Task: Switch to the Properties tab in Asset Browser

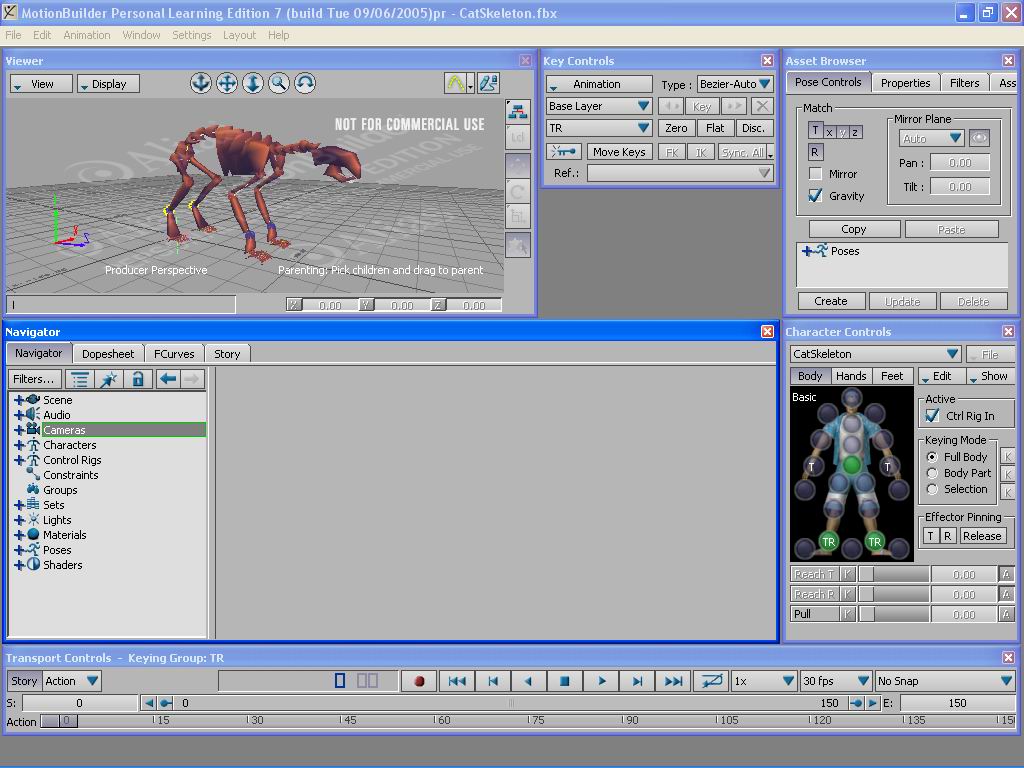Action: pos(905,83)
